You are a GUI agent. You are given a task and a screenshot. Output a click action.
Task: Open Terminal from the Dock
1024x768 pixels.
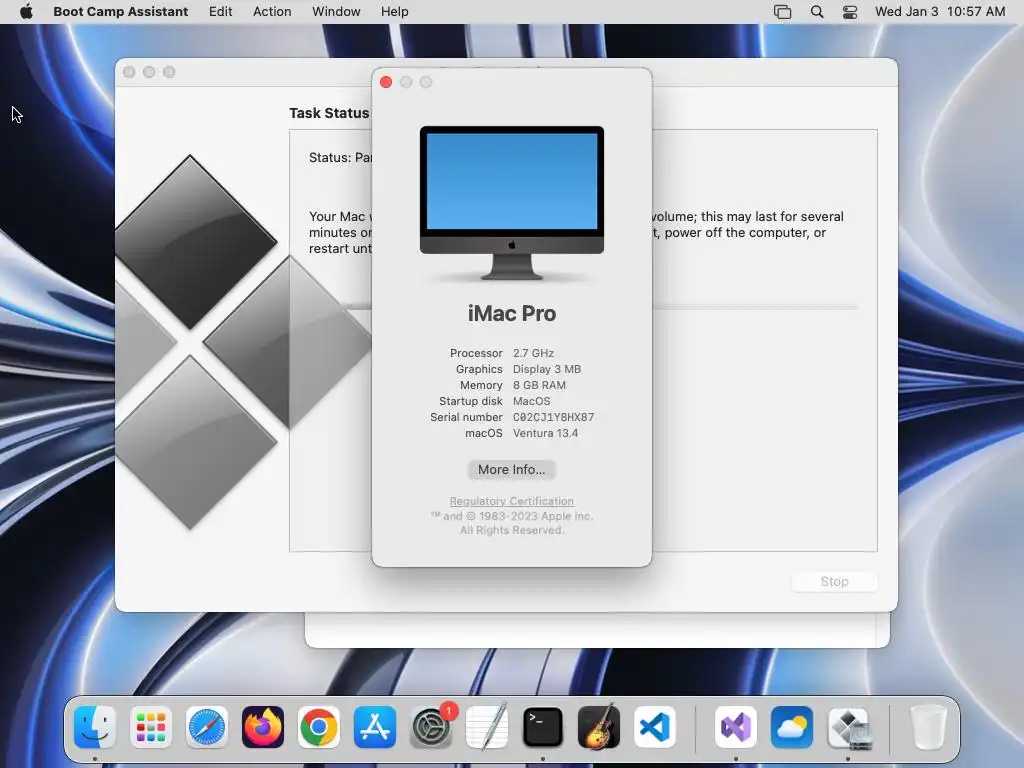(x=543, y=727)
